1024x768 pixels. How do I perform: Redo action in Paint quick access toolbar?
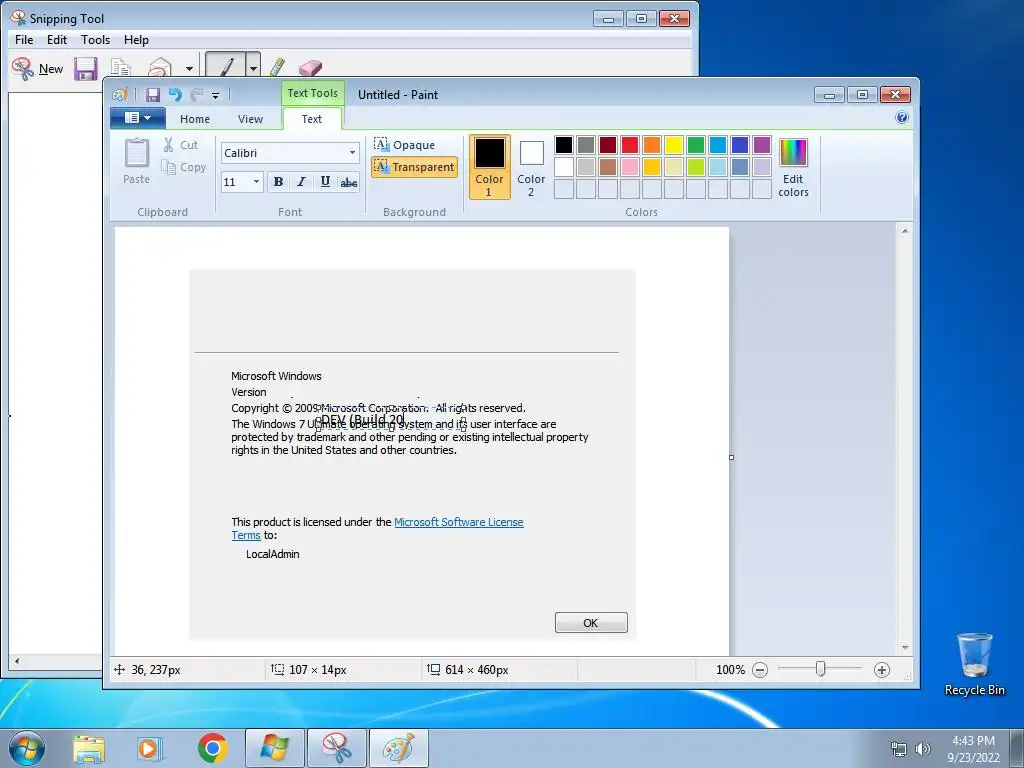[x=197, y=95]
